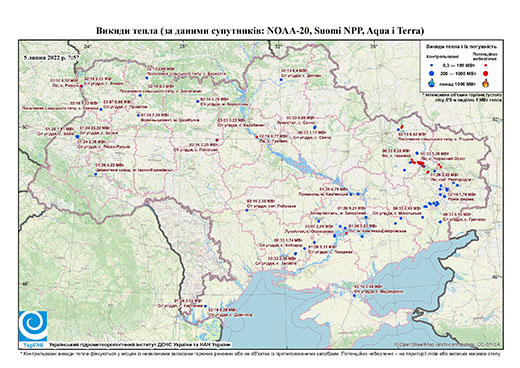Select blue marker under 02:16 6,3 МВт label
Viewport: 520px width, 368px height.
click(140, 95)
